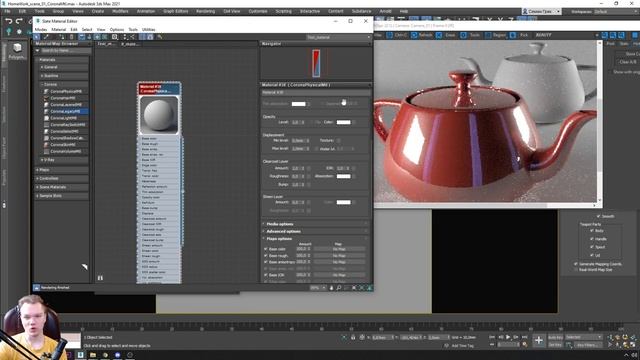The height and width of the screenshot is (360, 640).
Task: Toggle the teapot Lid checkbox
Action: tap(592, 255)
